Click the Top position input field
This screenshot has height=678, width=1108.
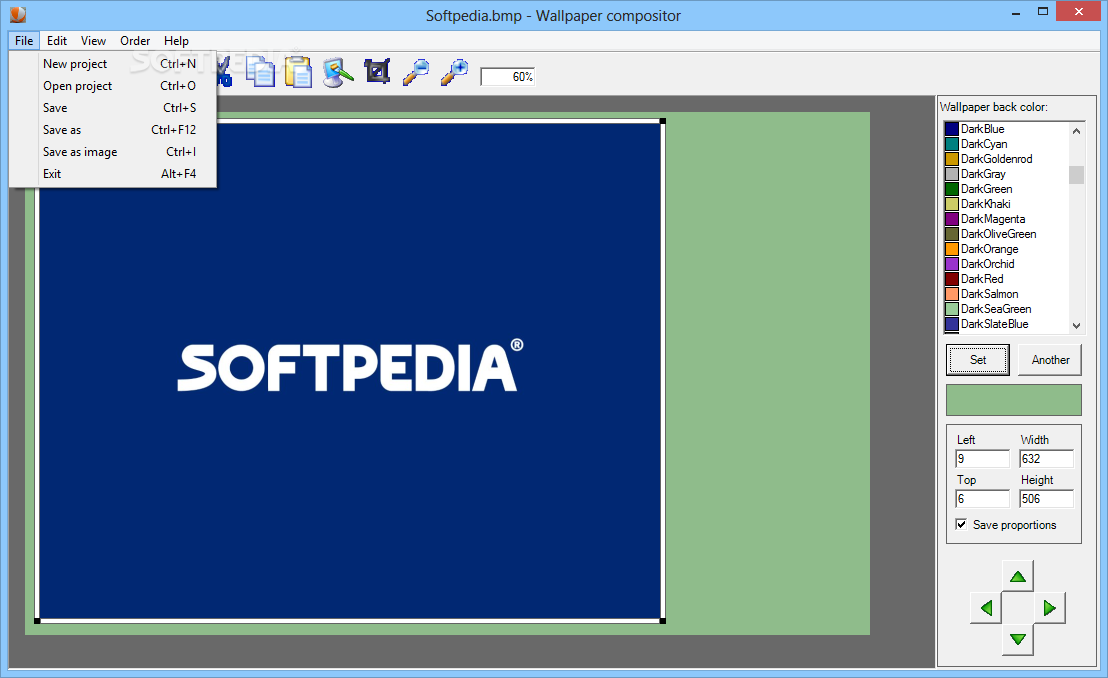982,498
